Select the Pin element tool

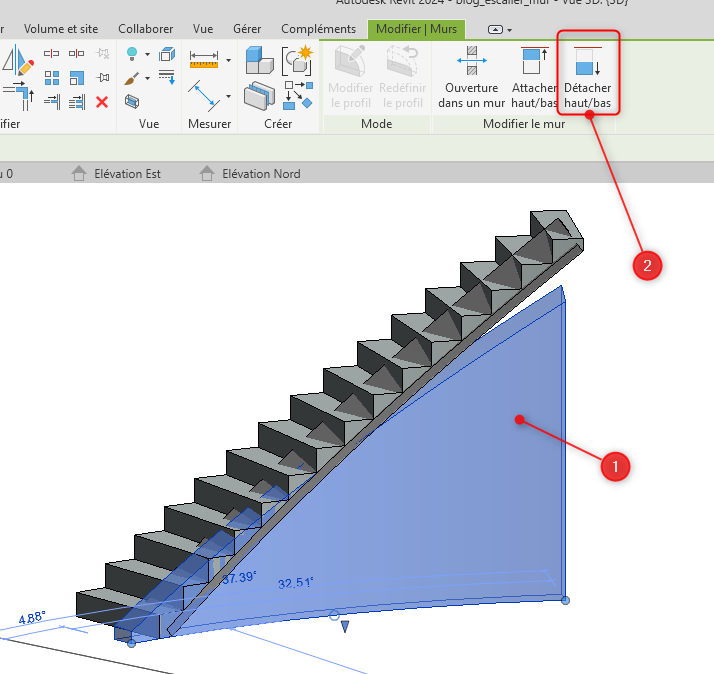click(x=102, y=77)
